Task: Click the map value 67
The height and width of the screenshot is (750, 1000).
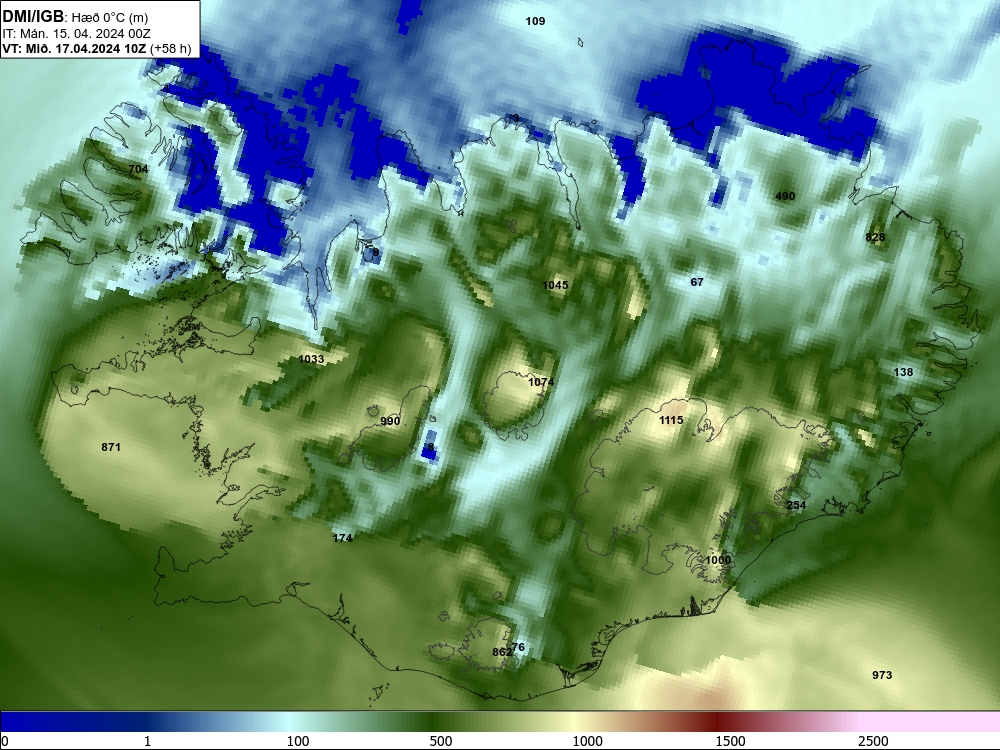Action: click(697, 282)
